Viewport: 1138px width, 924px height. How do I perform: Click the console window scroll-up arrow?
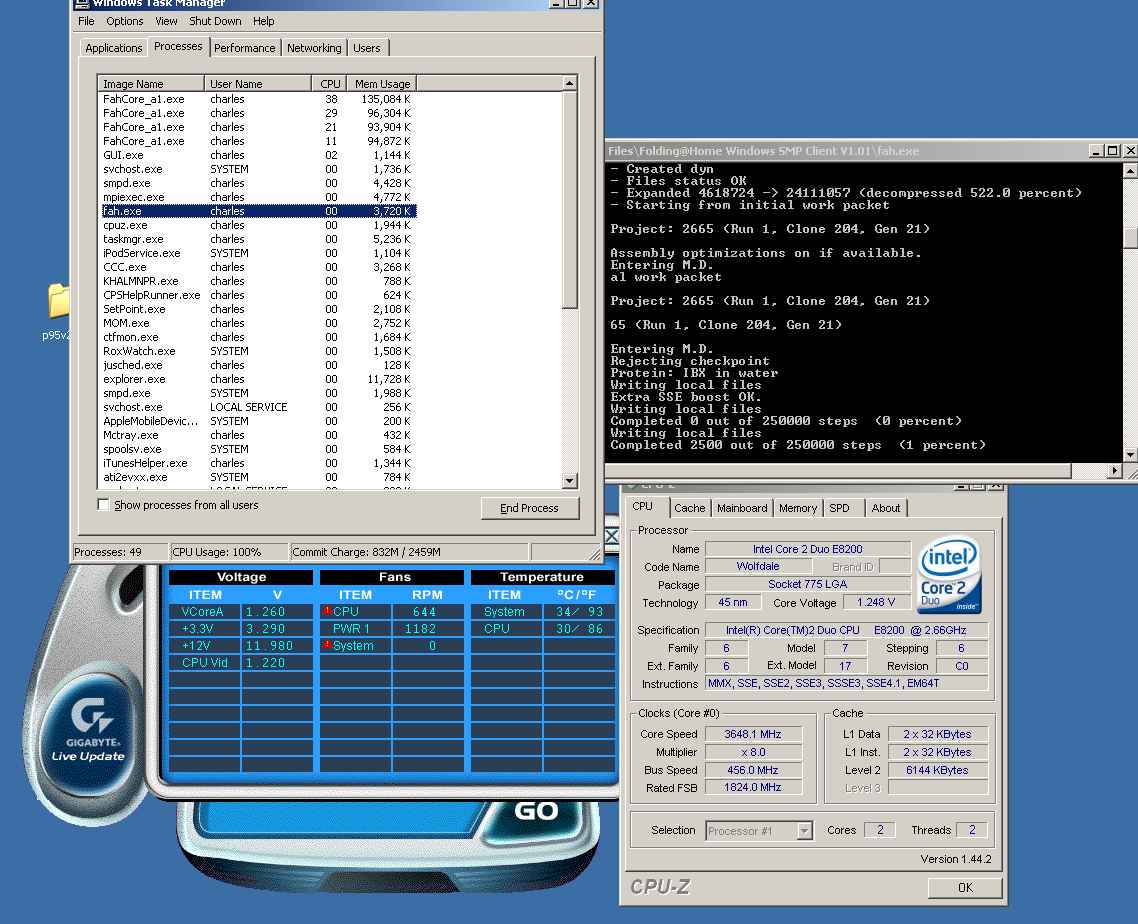(x=1130, y=171)
